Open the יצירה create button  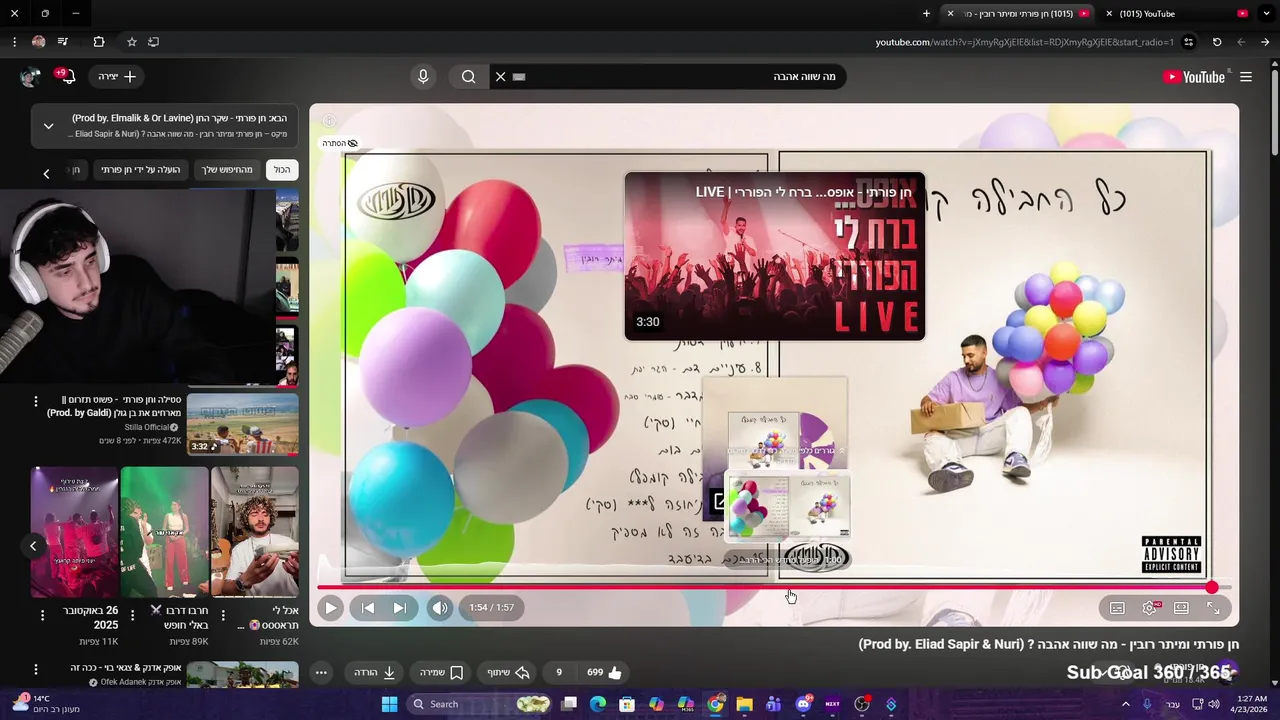[x=117, y=77]
